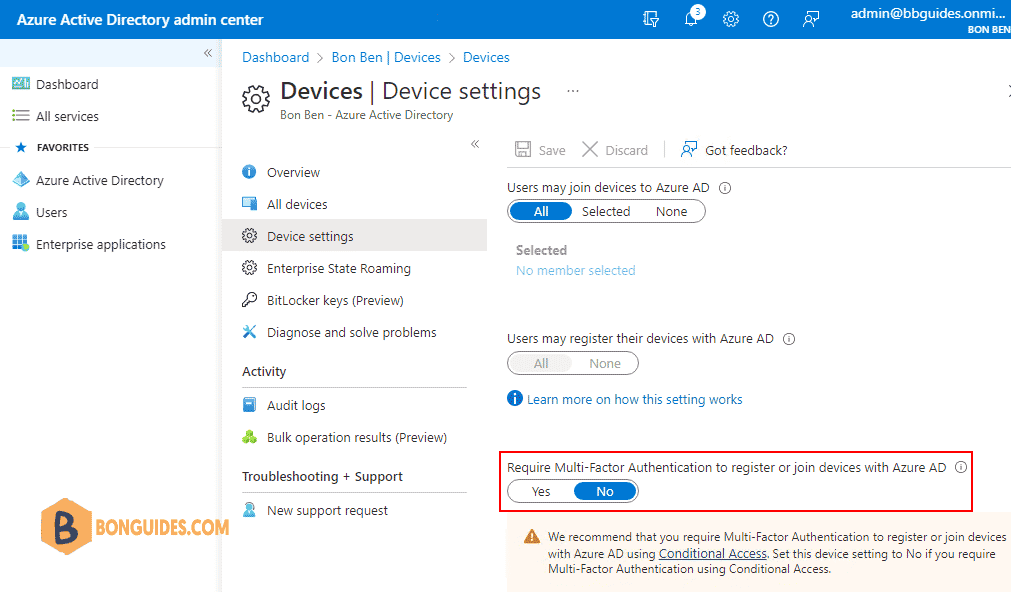
Task: Click the Discard button
Action: point(615,150)
